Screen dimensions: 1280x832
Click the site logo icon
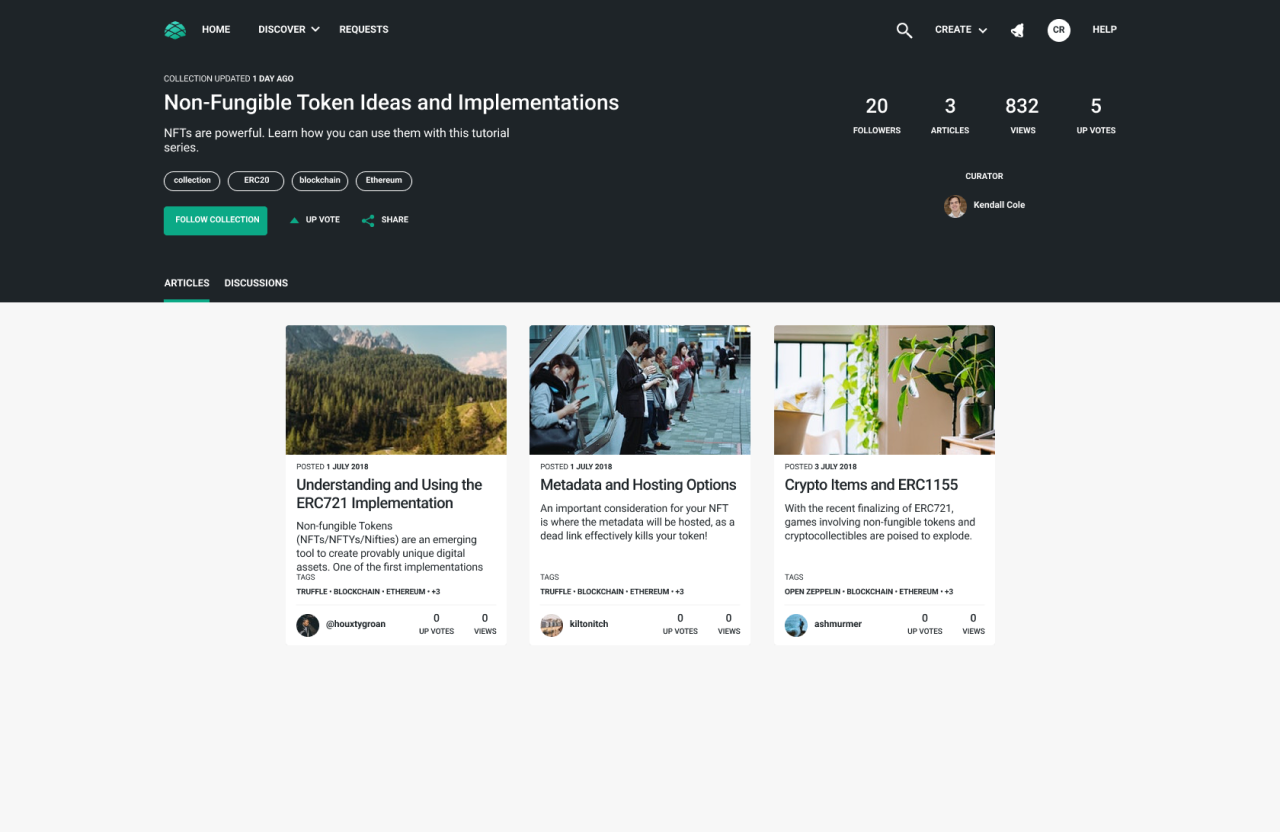pyautogui.click(x=175, y=30)
